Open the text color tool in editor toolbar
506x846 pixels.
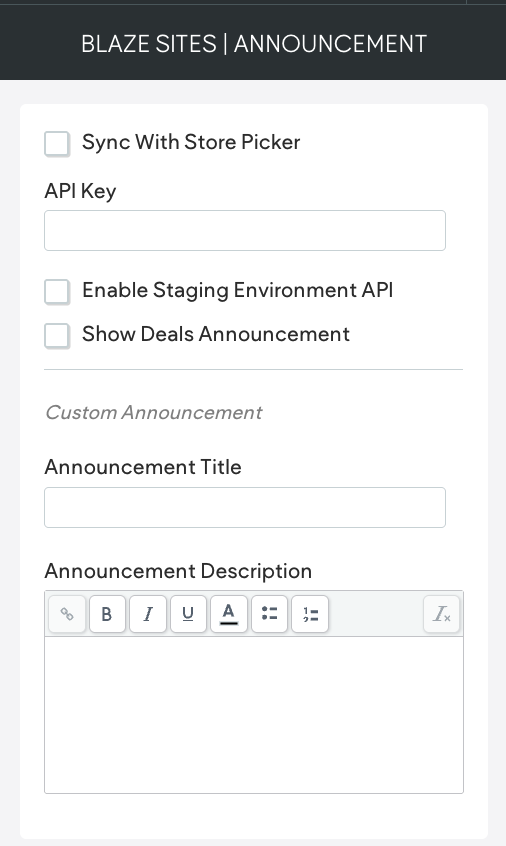click(229, 614)
